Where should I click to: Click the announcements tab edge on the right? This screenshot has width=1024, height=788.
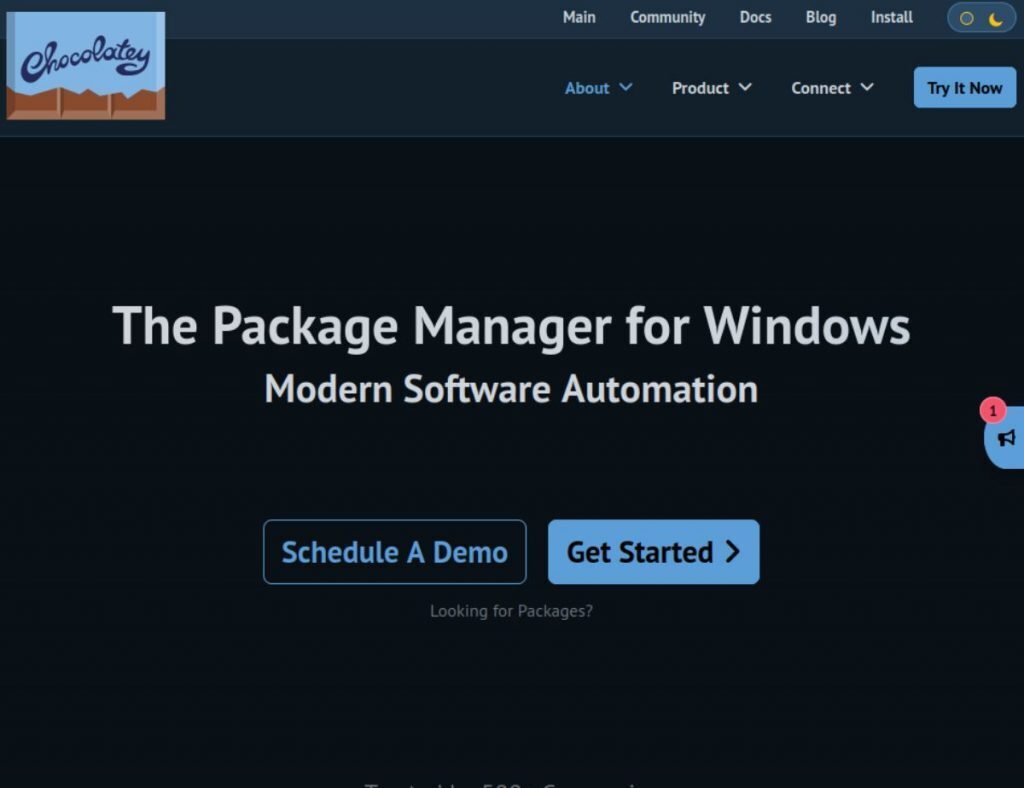pos(1012,440)
